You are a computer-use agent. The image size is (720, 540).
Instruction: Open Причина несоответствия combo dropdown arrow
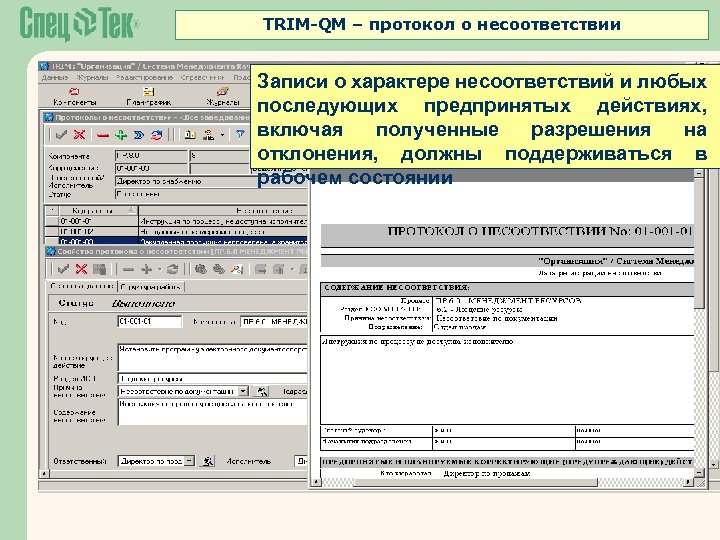click(243, 391)
